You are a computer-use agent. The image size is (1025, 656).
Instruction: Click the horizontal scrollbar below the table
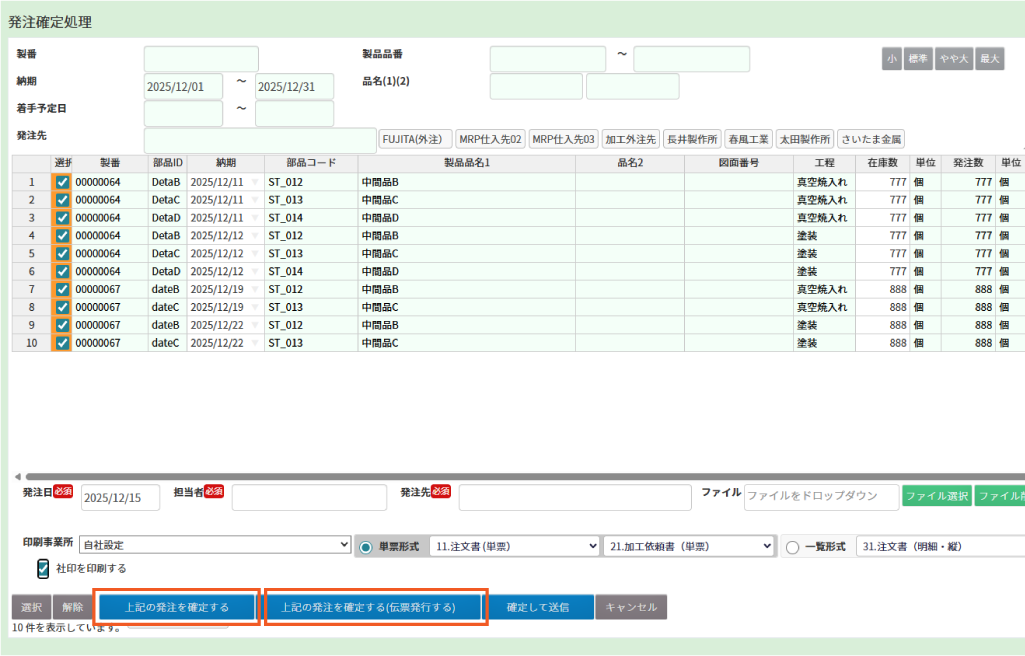tap(500, 477)
